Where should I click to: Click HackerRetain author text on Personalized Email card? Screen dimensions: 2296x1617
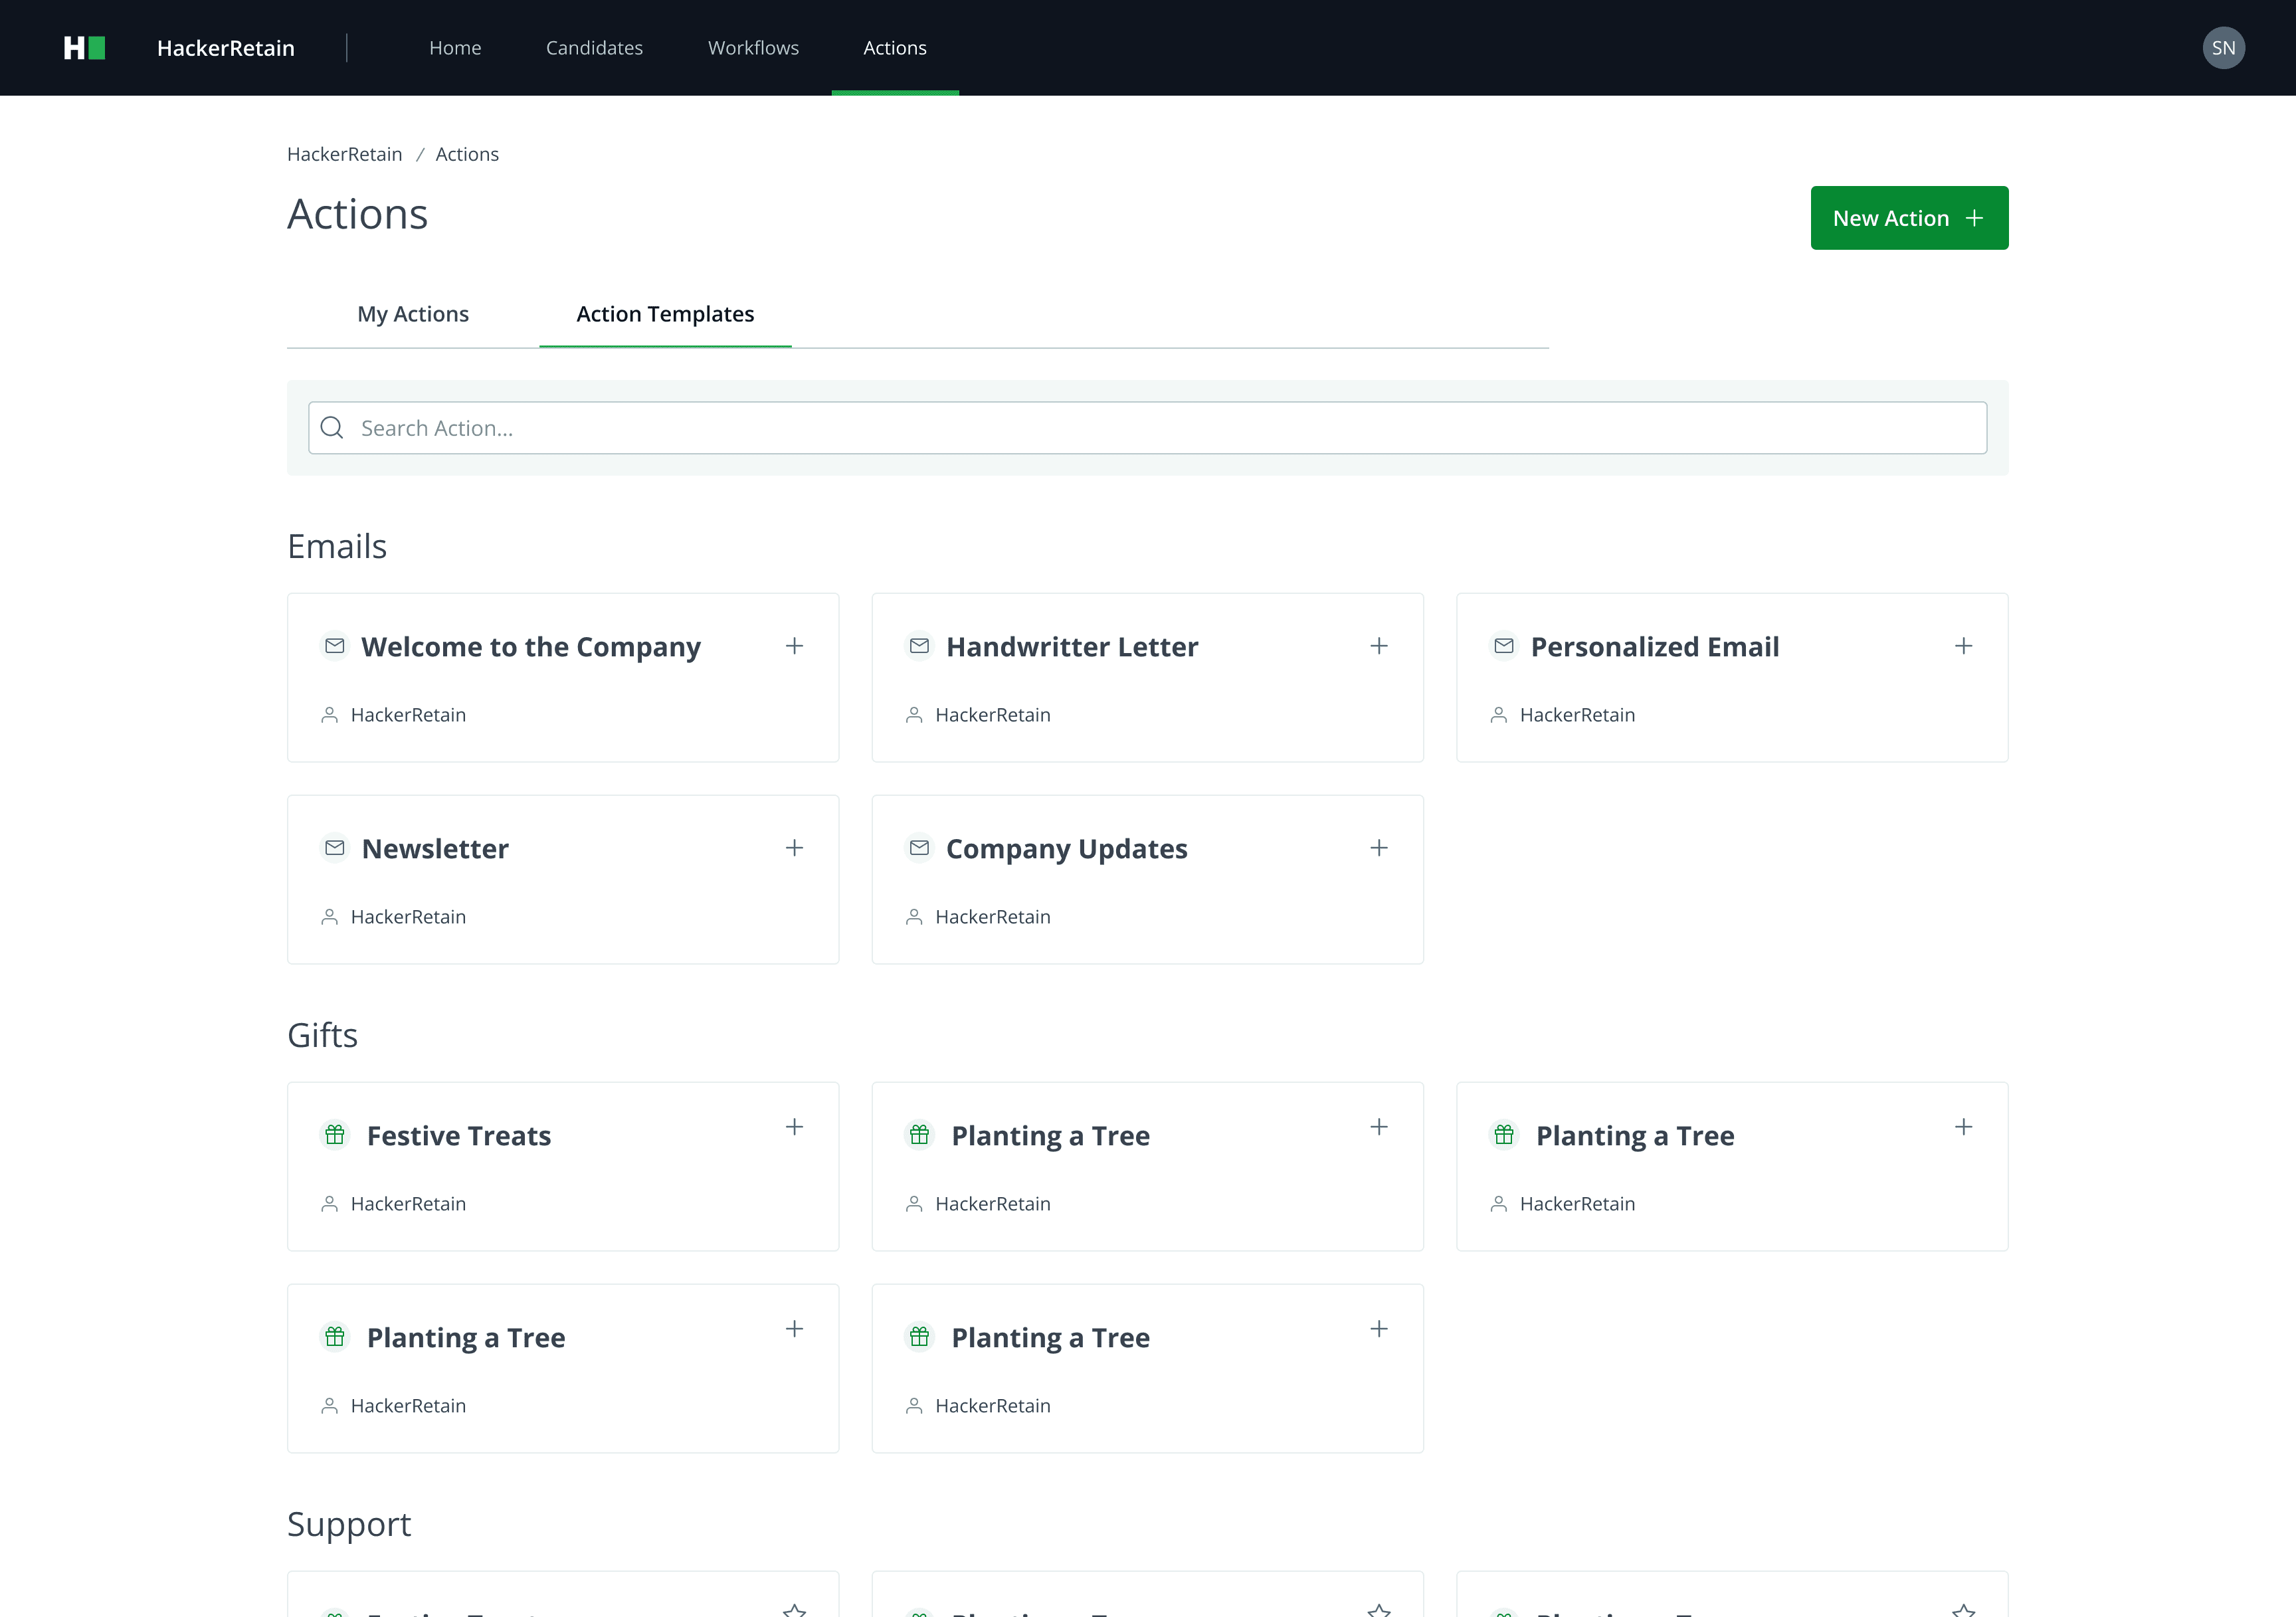(x=1577, y=715)
